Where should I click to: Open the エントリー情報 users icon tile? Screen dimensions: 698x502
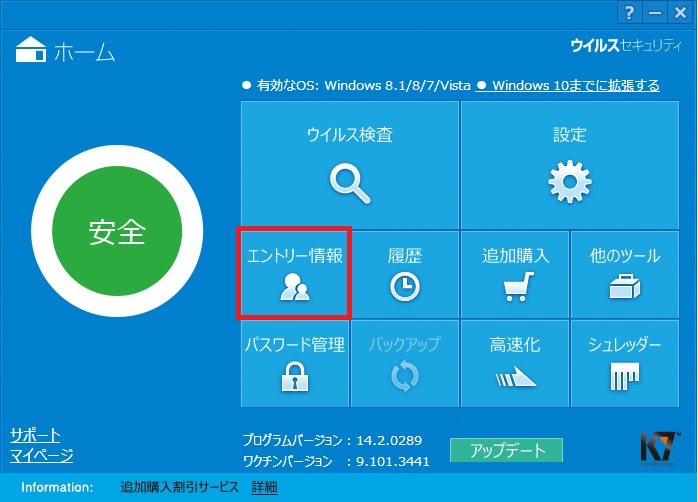pyautogui.click(x=294, y=274)
